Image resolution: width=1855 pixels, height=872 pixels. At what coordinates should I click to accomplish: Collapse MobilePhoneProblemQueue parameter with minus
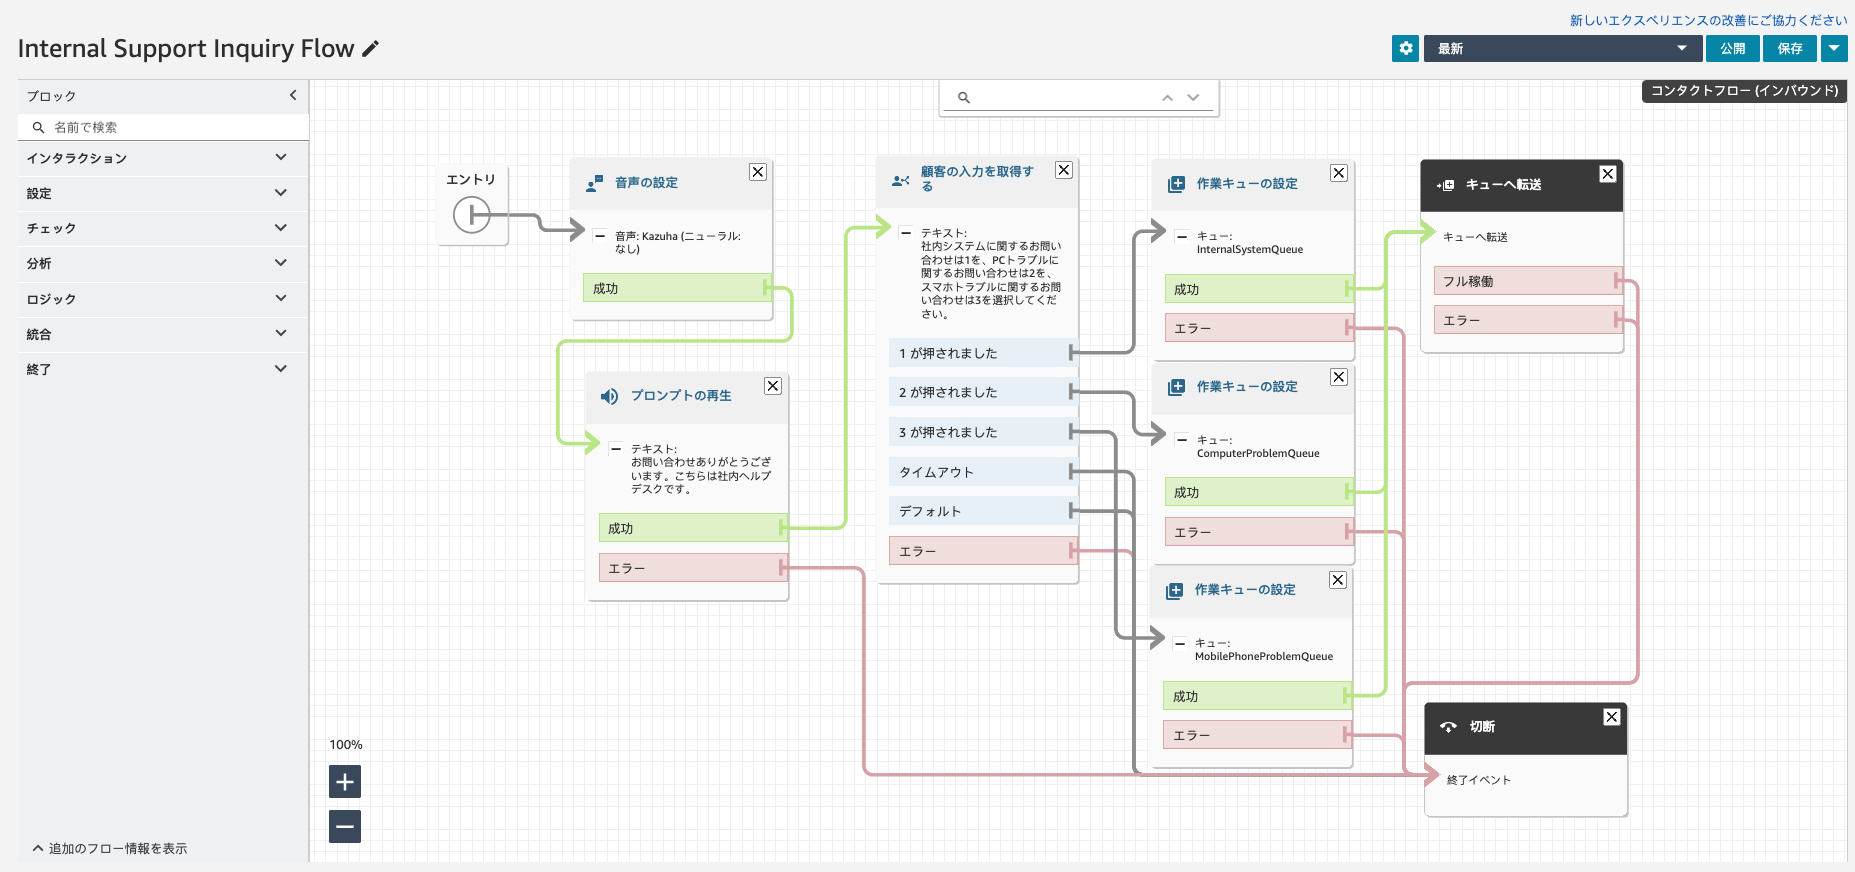[1180, 643]
